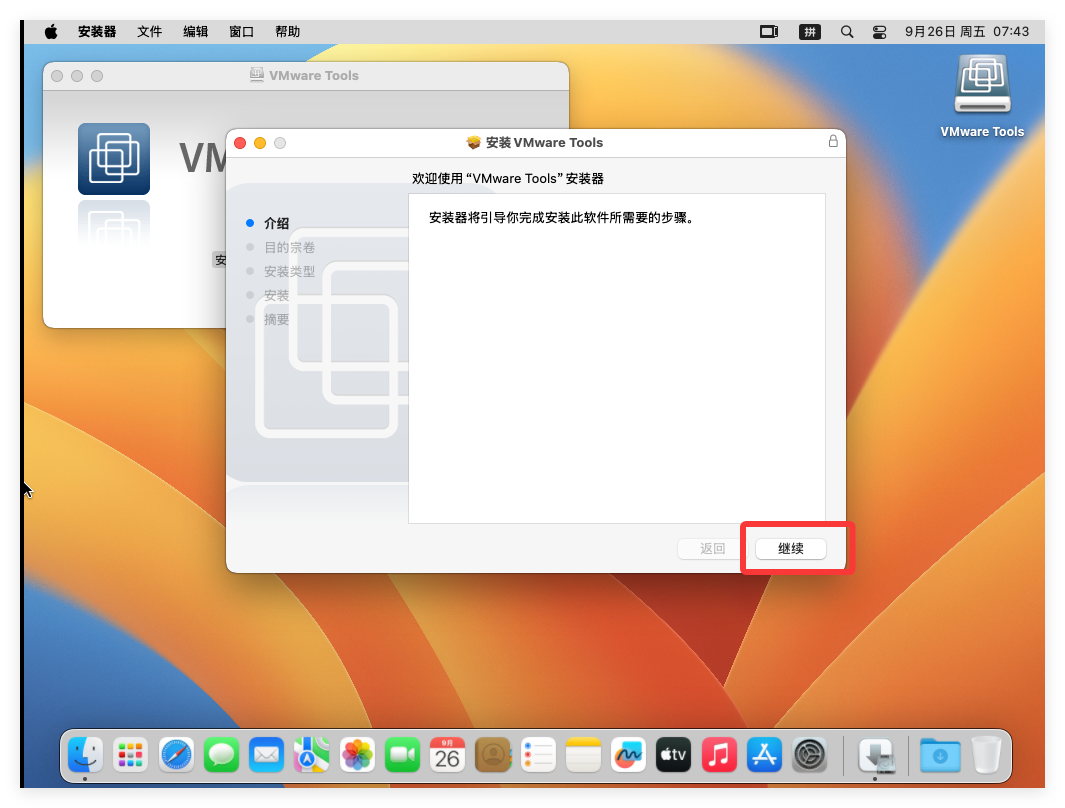Click the 继续 button in the installer

(791, 549)
